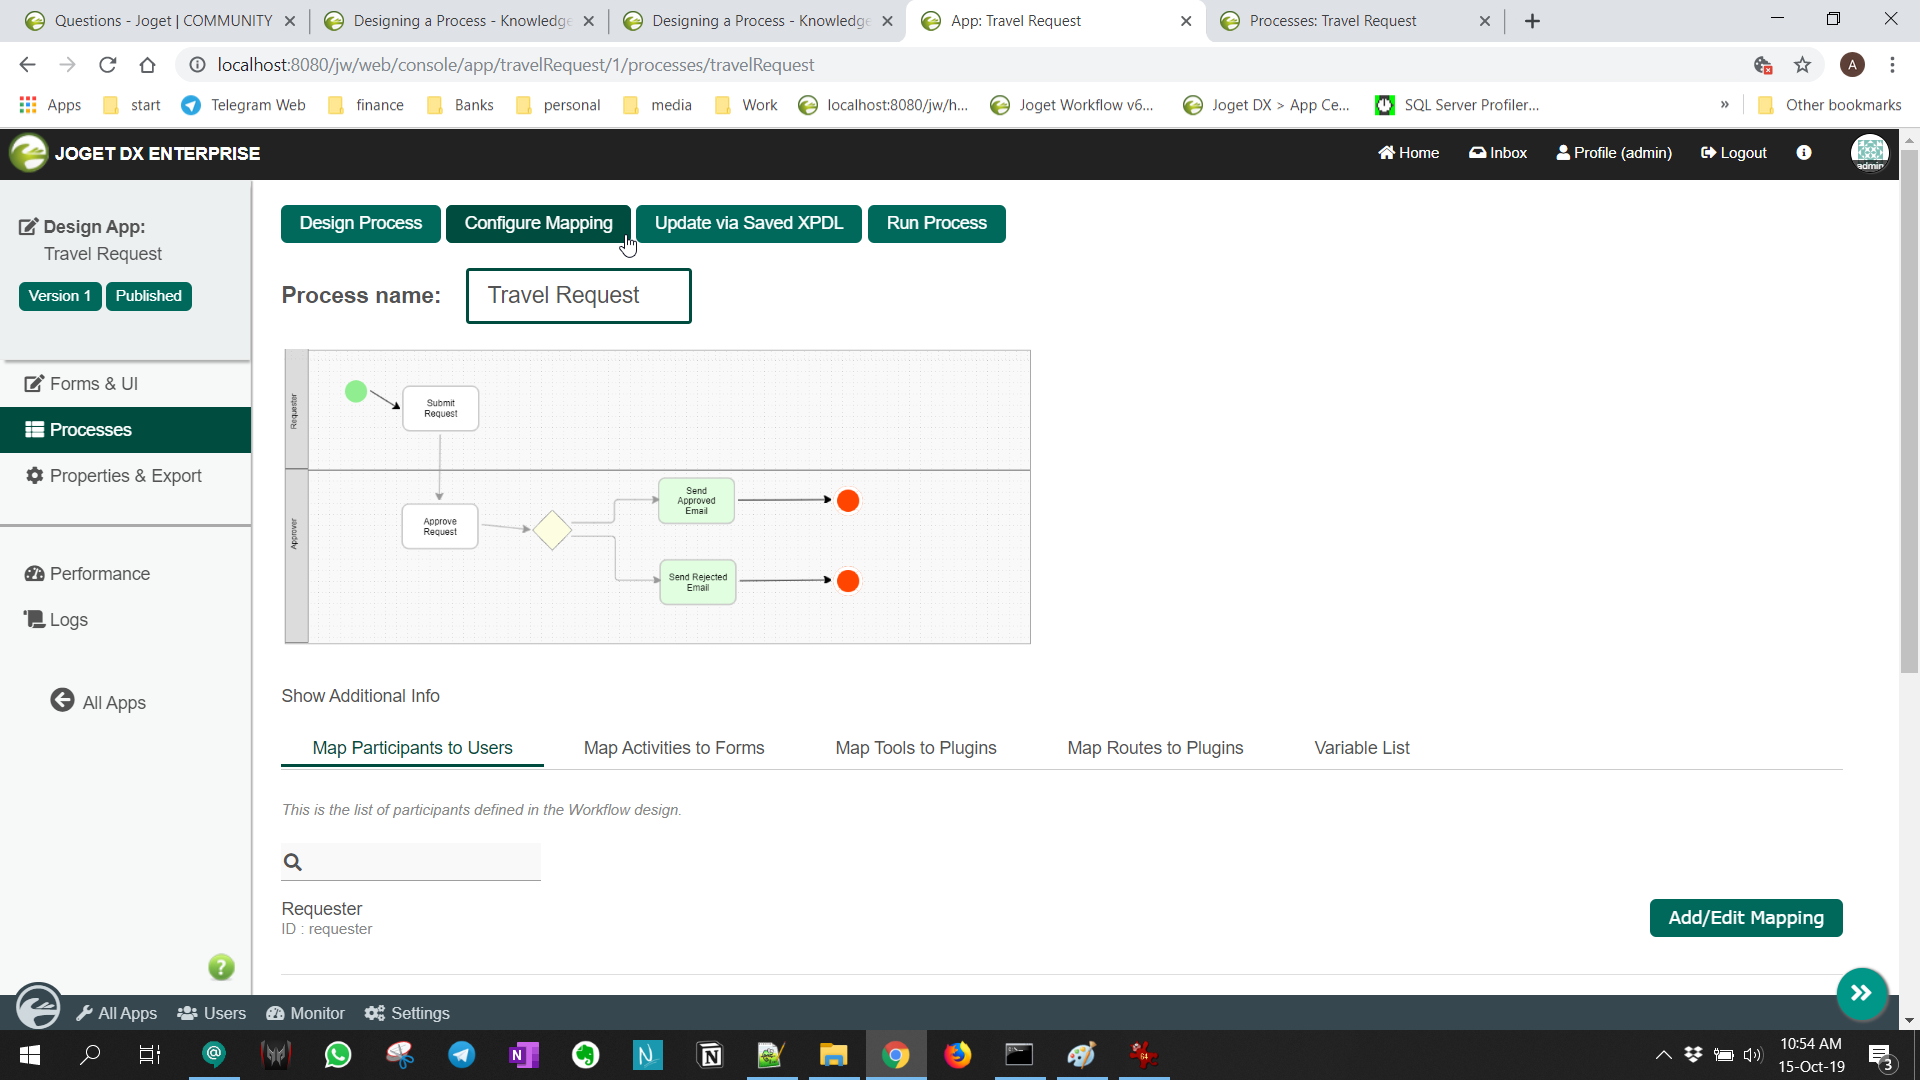This screenshot has height=1080, width=1920.
Task: Click Add/Edit Mapping for Requester
Action: pyautogui.click(x=1745, y=918)
